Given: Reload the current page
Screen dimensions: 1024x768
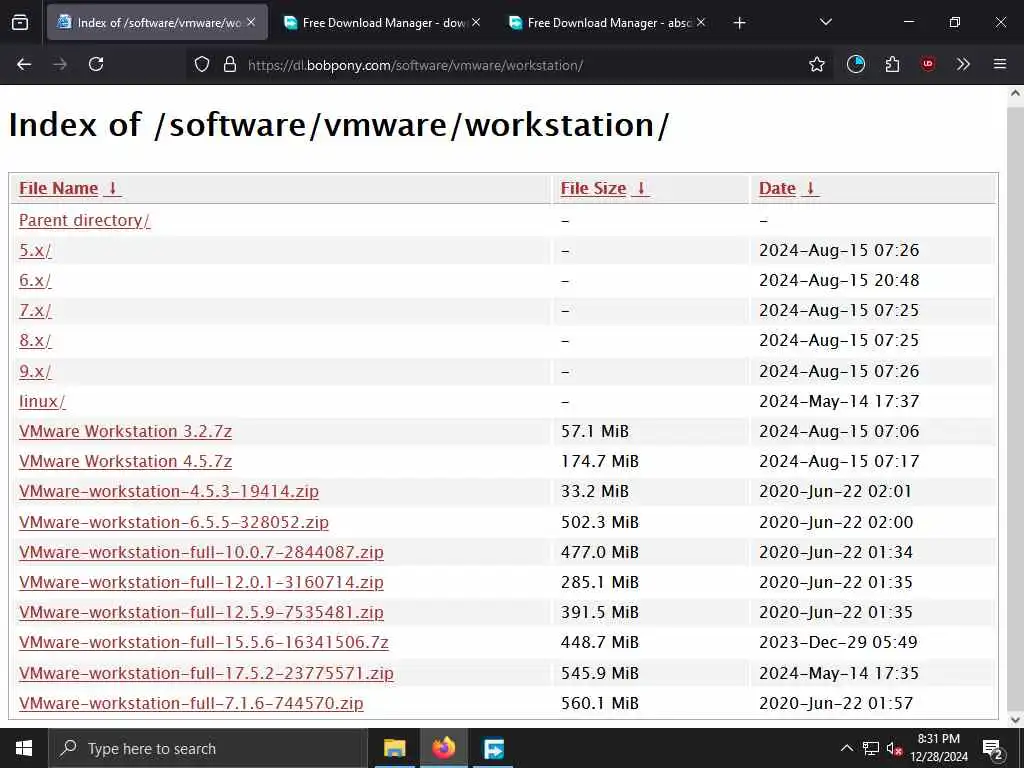Looking at the screenshot, I should [x=96, y=64].
